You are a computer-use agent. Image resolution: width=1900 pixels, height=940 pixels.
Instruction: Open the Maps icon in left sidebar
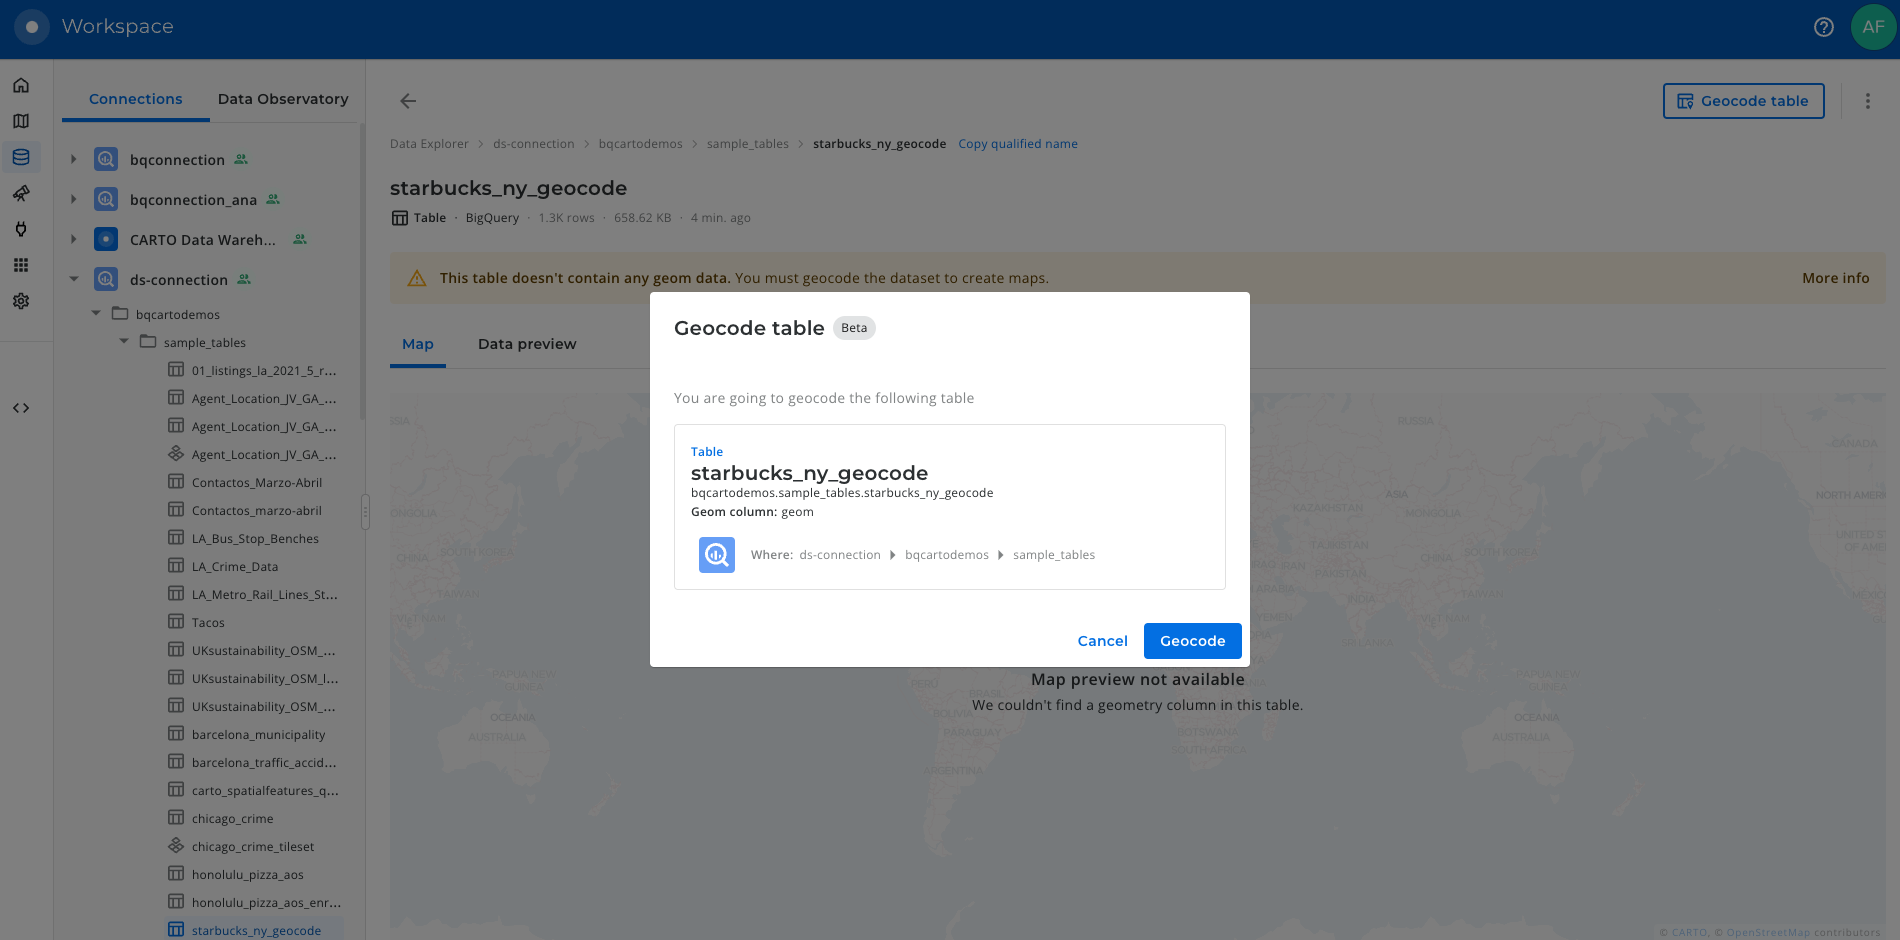(x=21, y=121)
